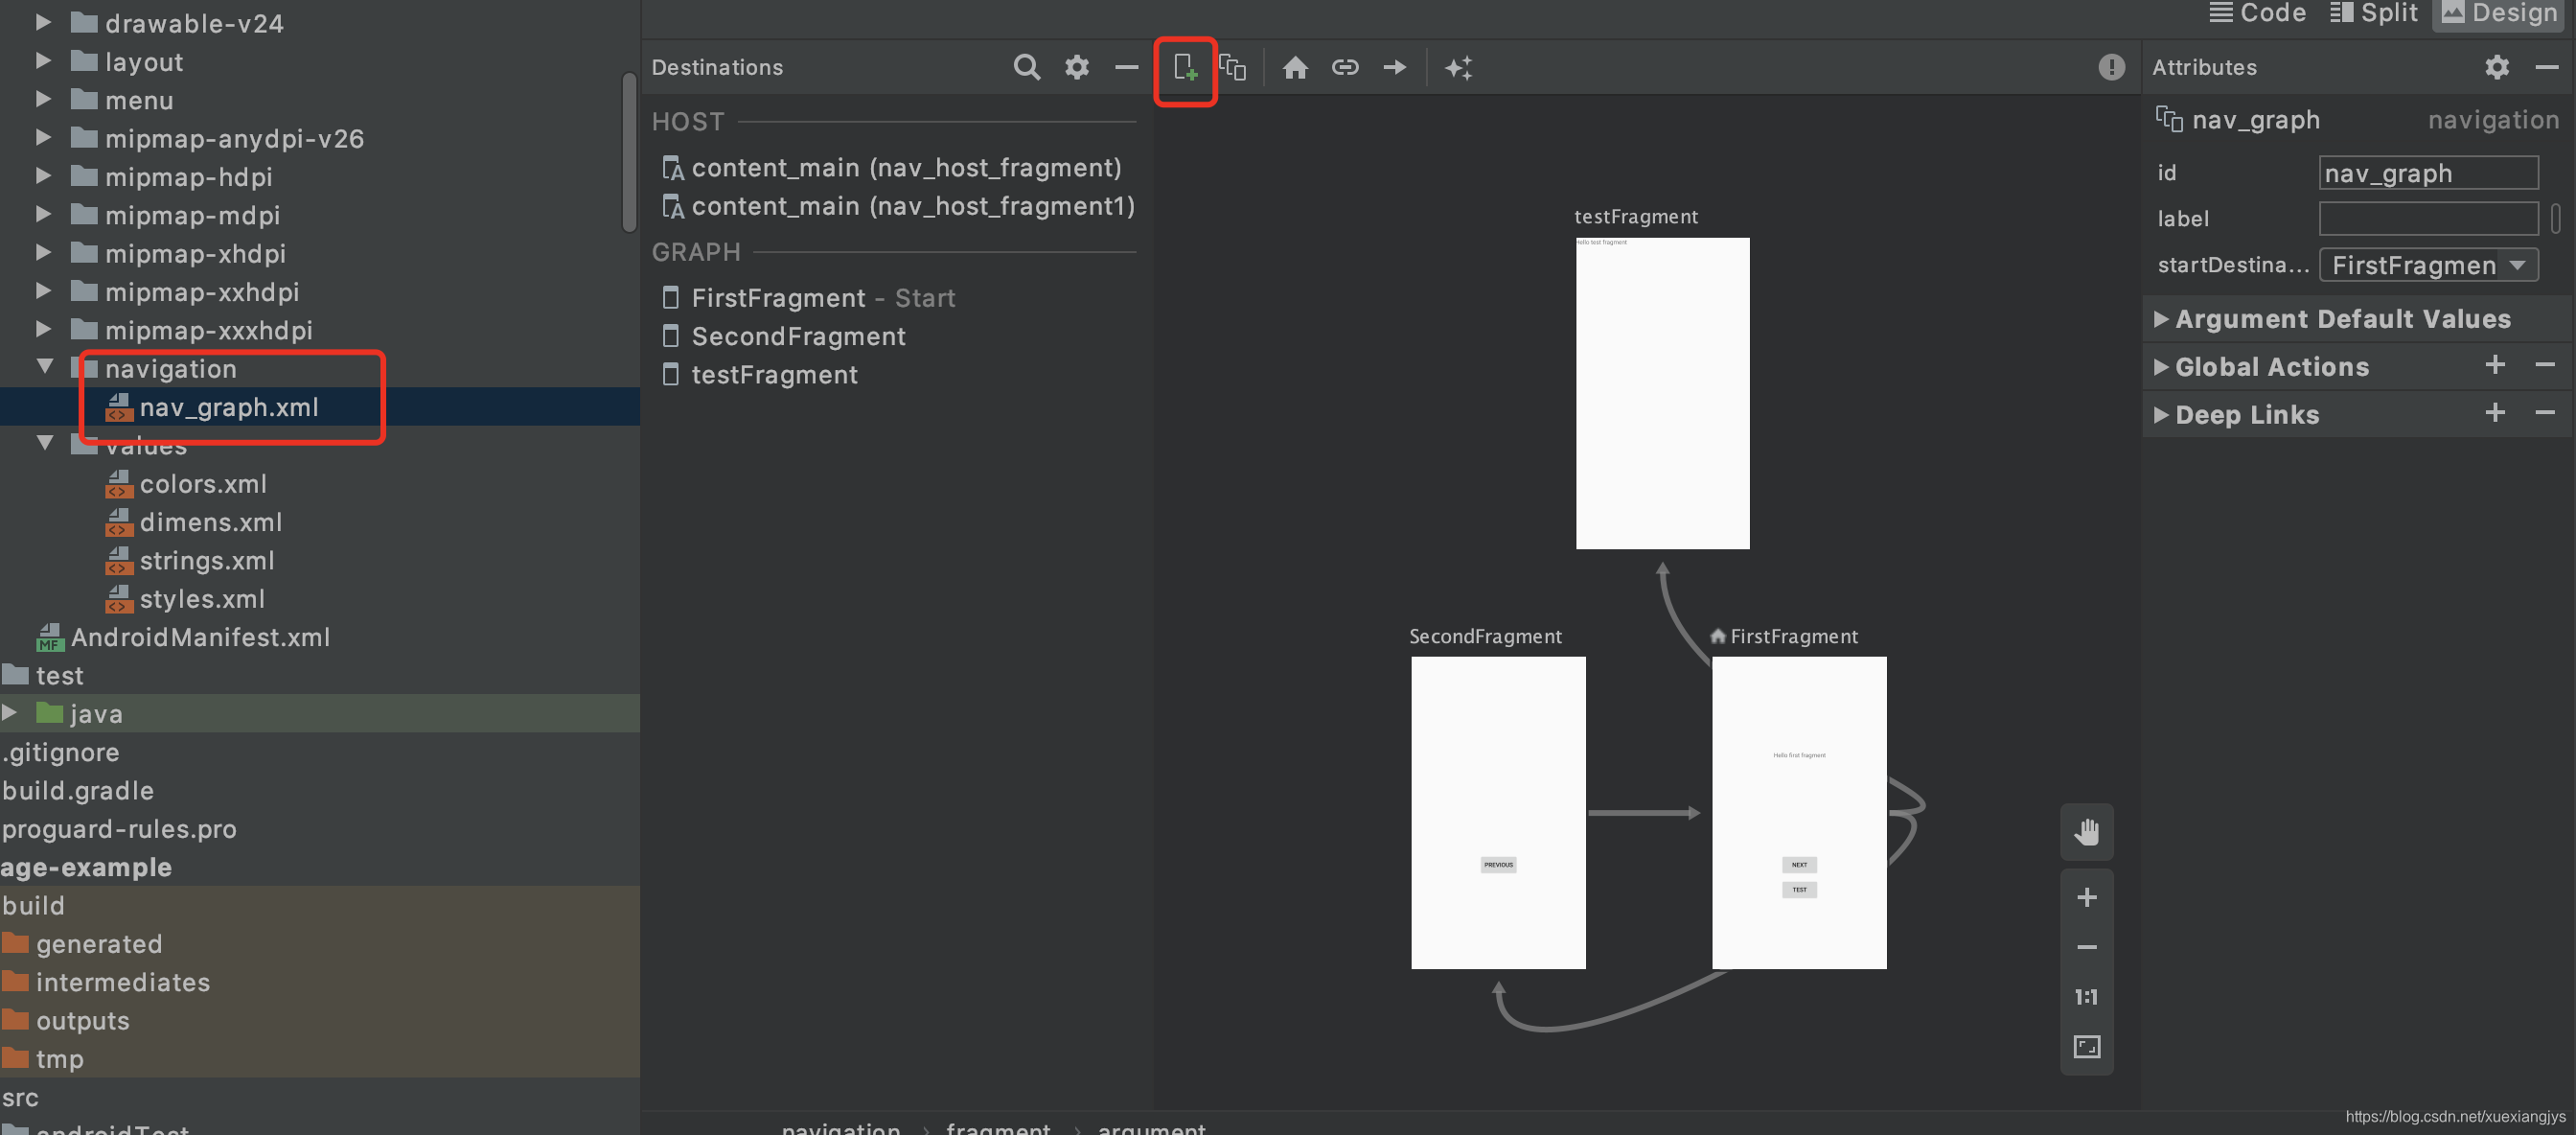Select testFragment in destinations list
Image resolution: width=2576 pixels, height=1135 pixels.
point(774,375)
